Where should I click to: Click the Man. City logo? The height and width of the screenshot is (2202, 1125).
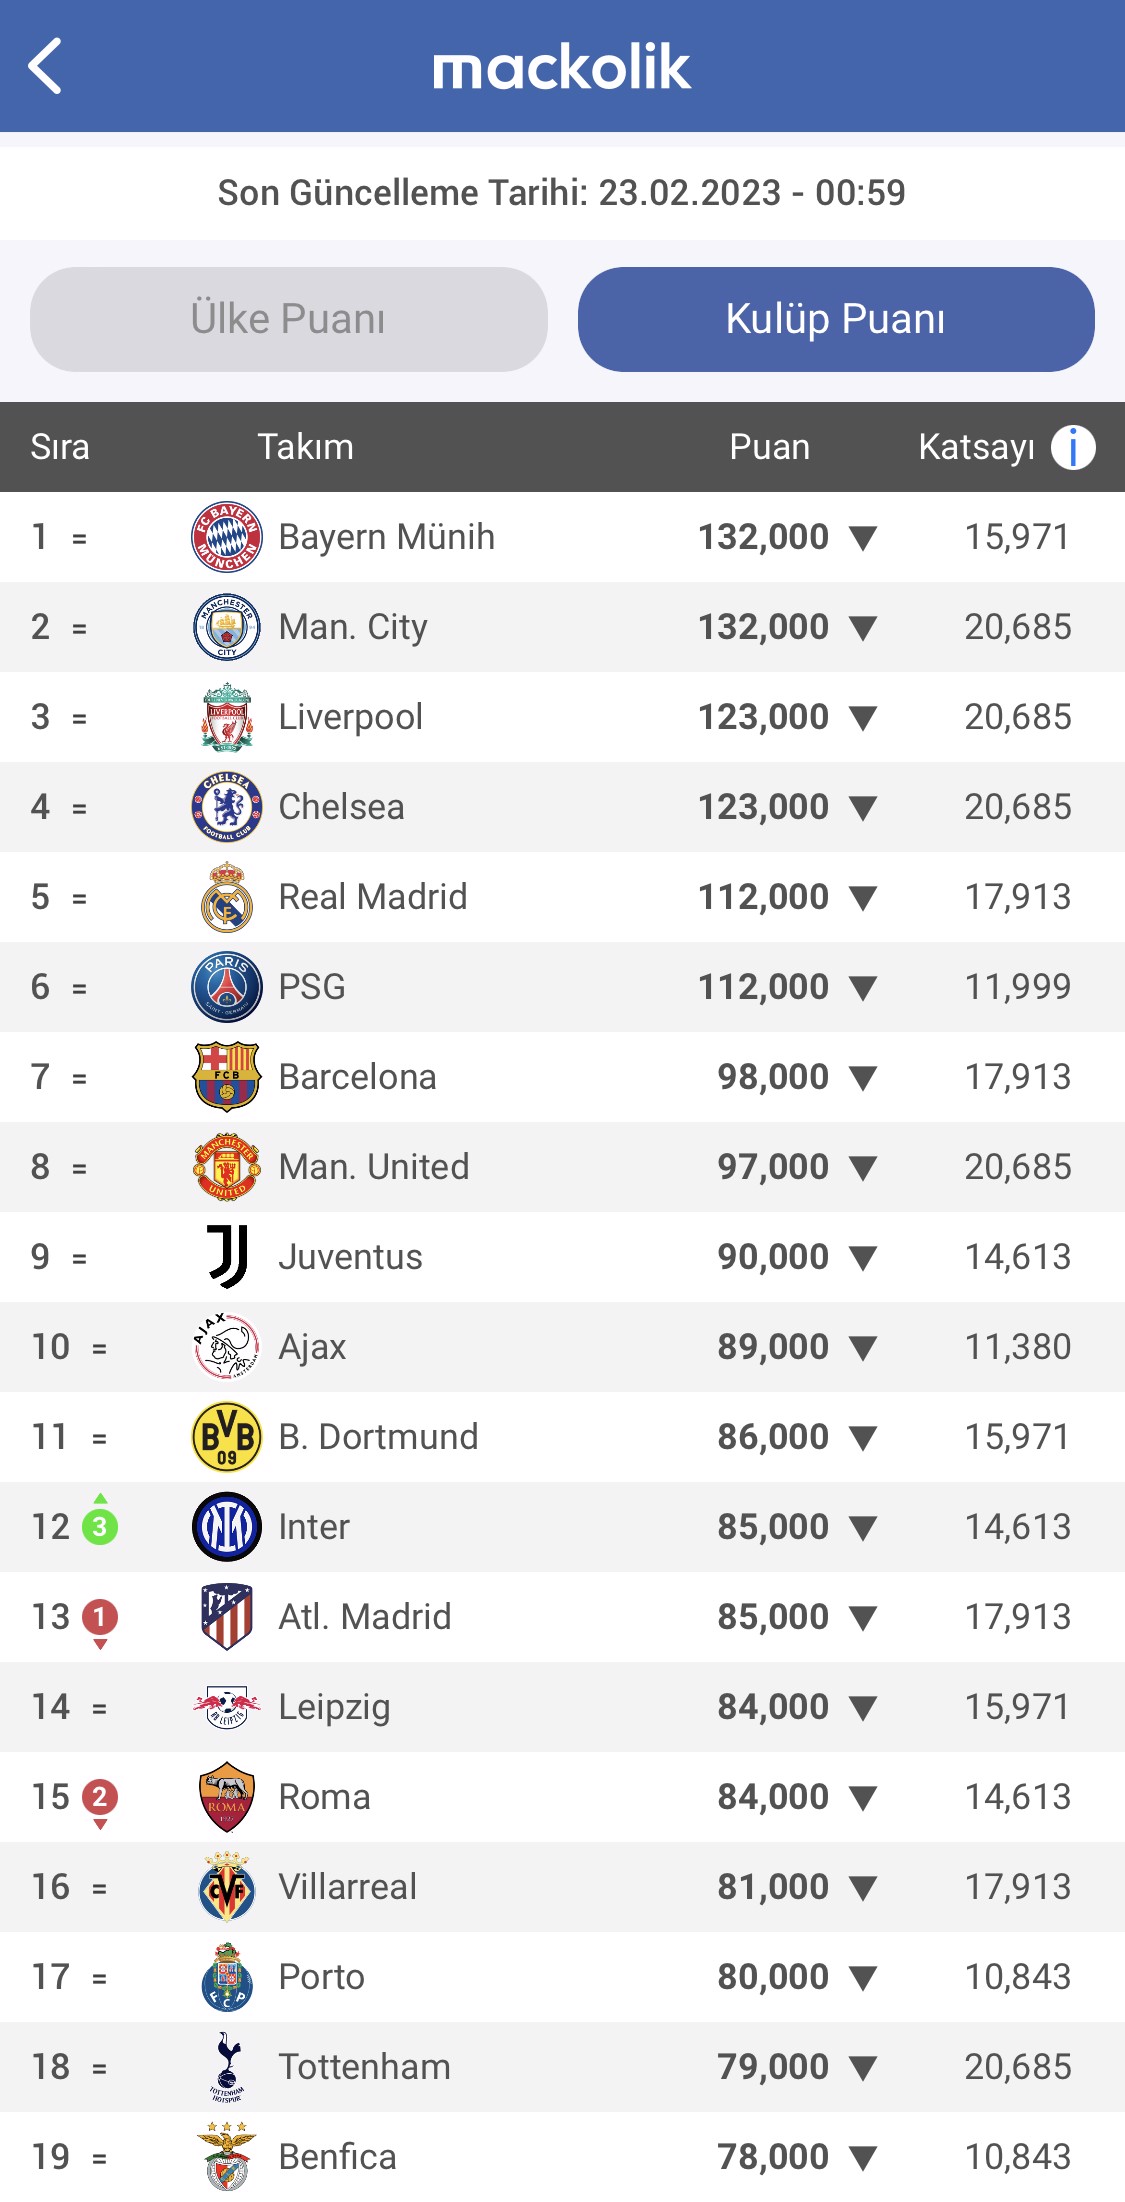click(226, 626)
